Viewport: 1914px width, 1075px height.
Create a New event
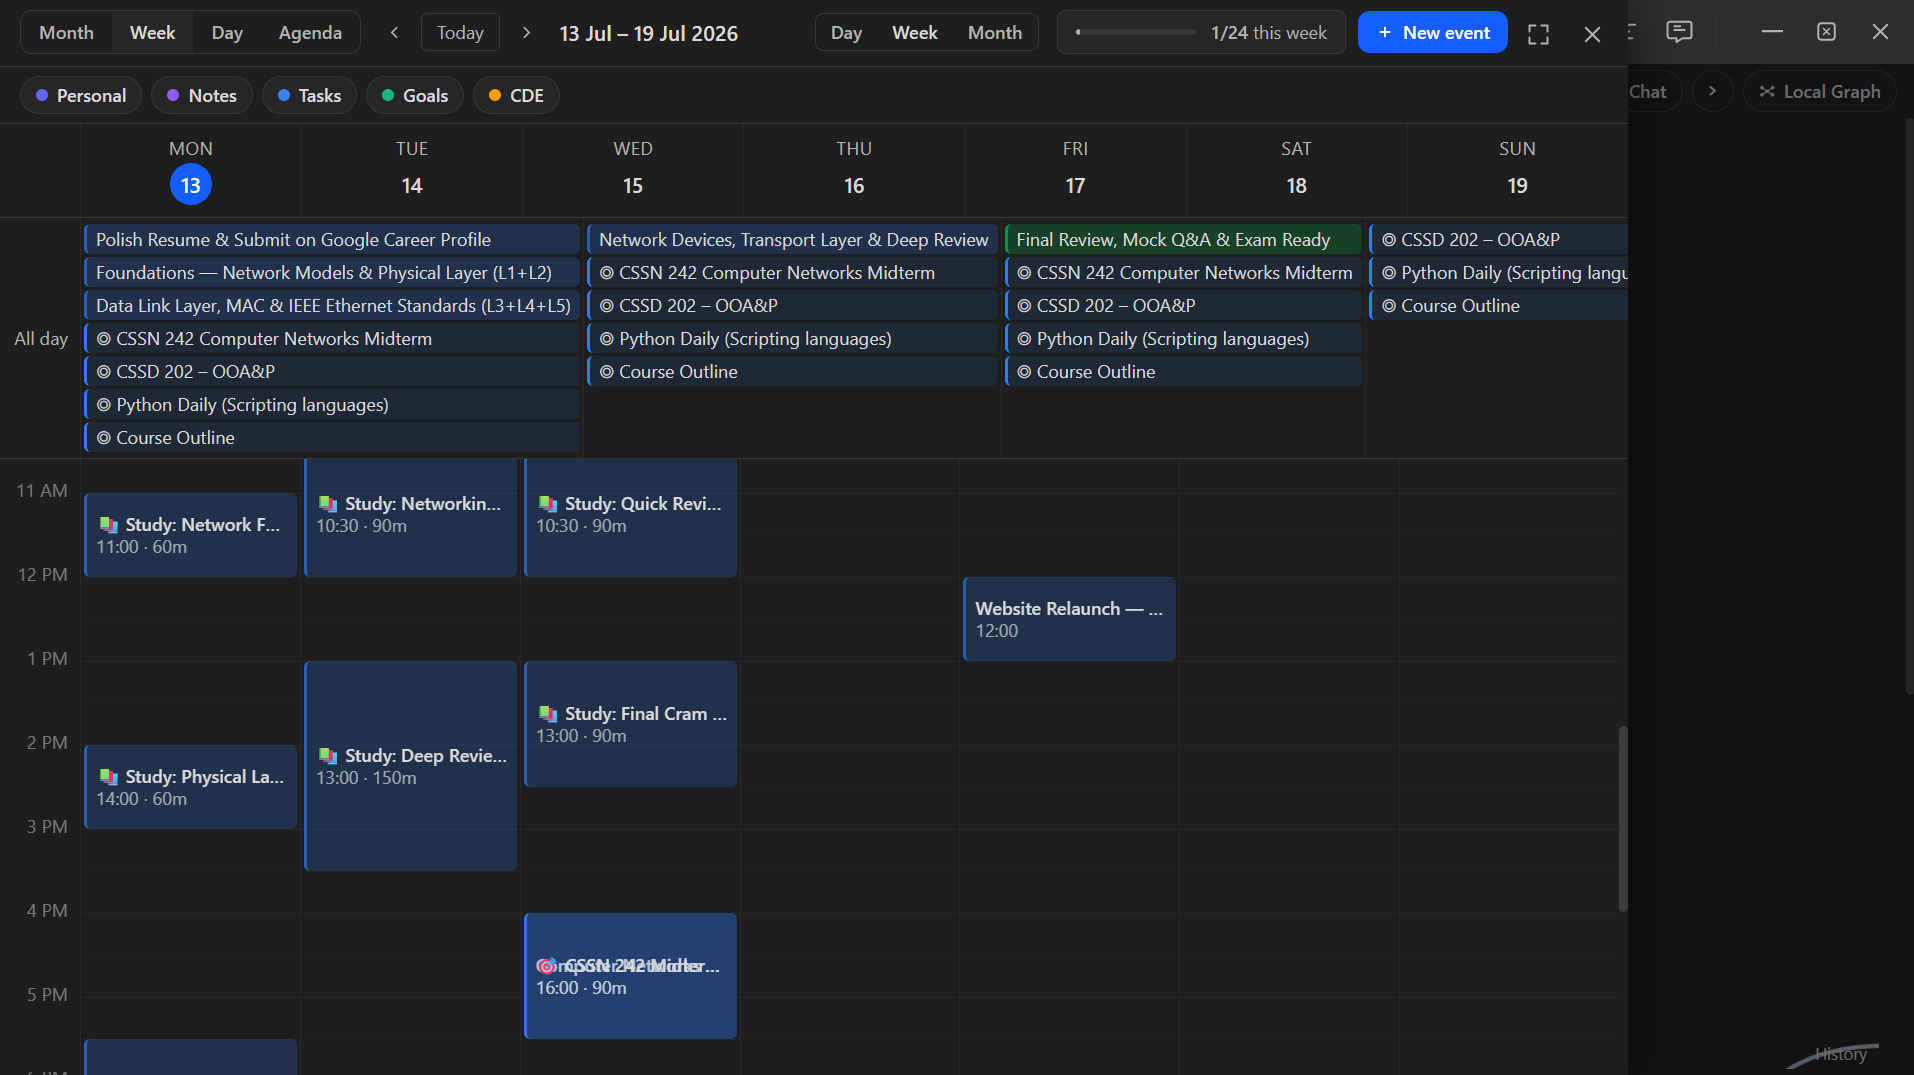point(1432,32)
